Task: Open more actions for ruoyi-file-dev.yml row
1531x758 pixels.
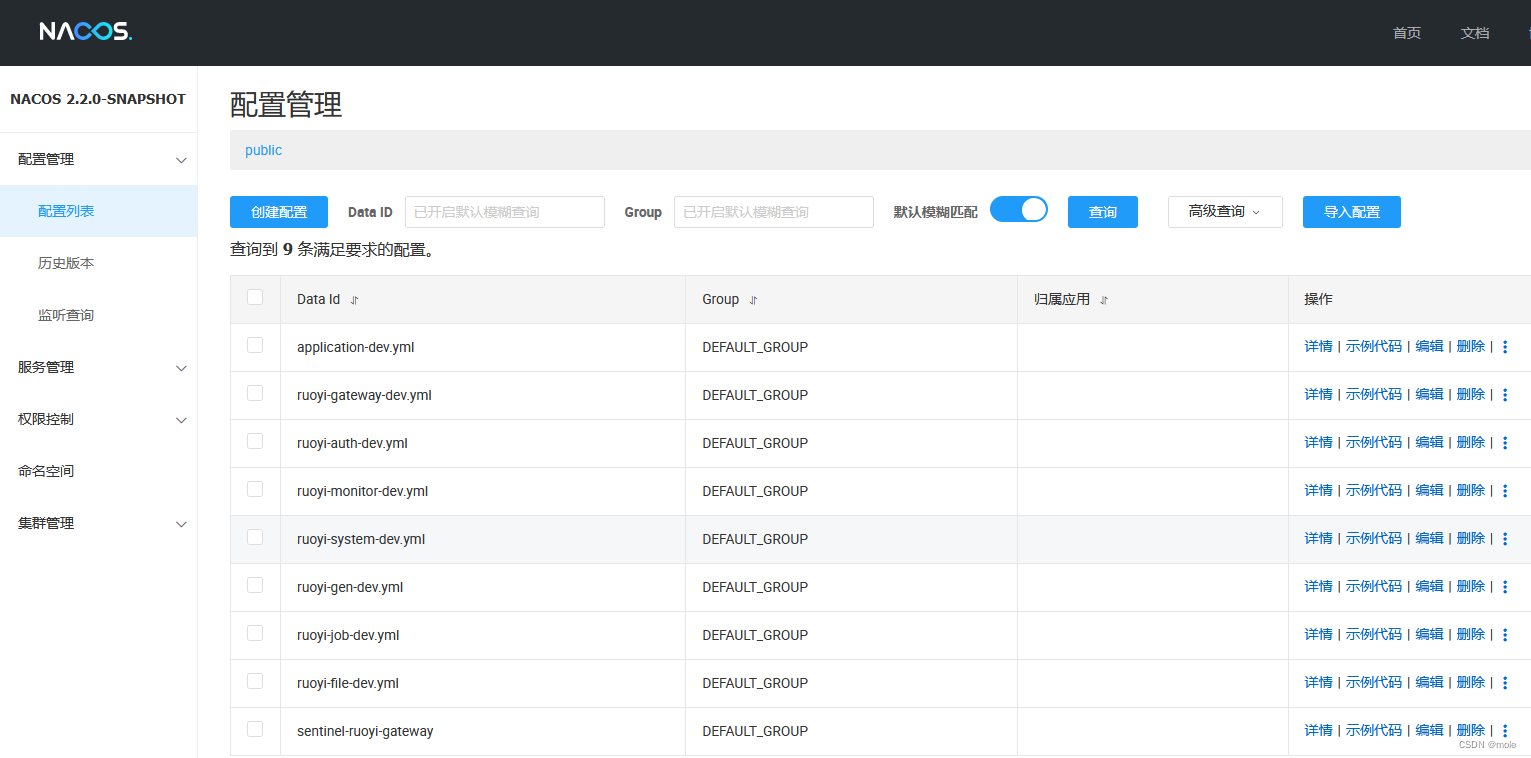Action: pyautogui.click(x=1505, y=683)
